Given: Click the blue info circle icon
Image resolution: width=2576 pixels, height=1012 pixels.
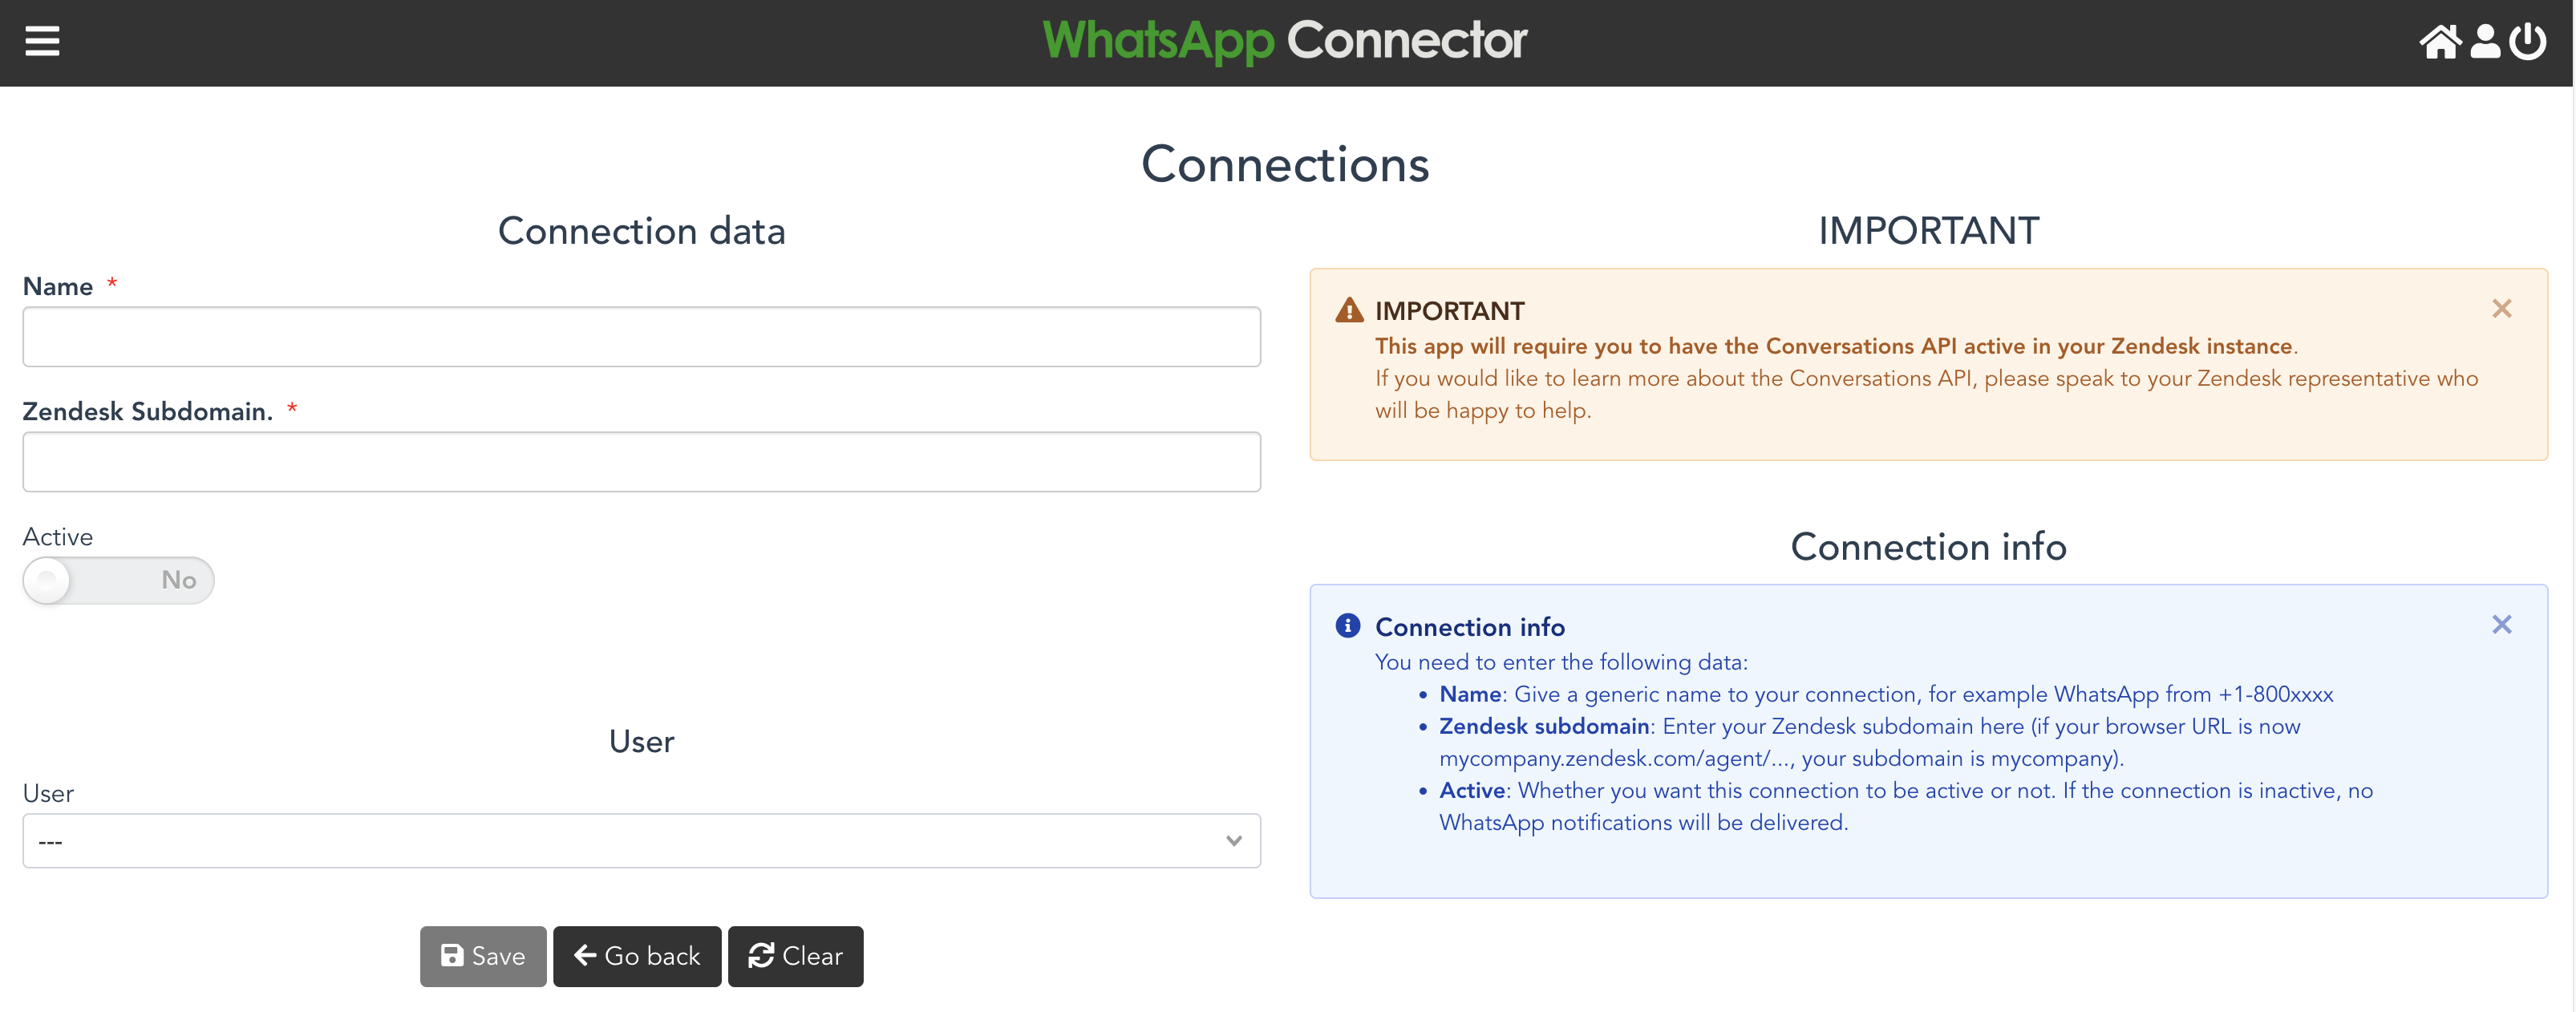Looking at the screenshot, I should point(1347,626).
